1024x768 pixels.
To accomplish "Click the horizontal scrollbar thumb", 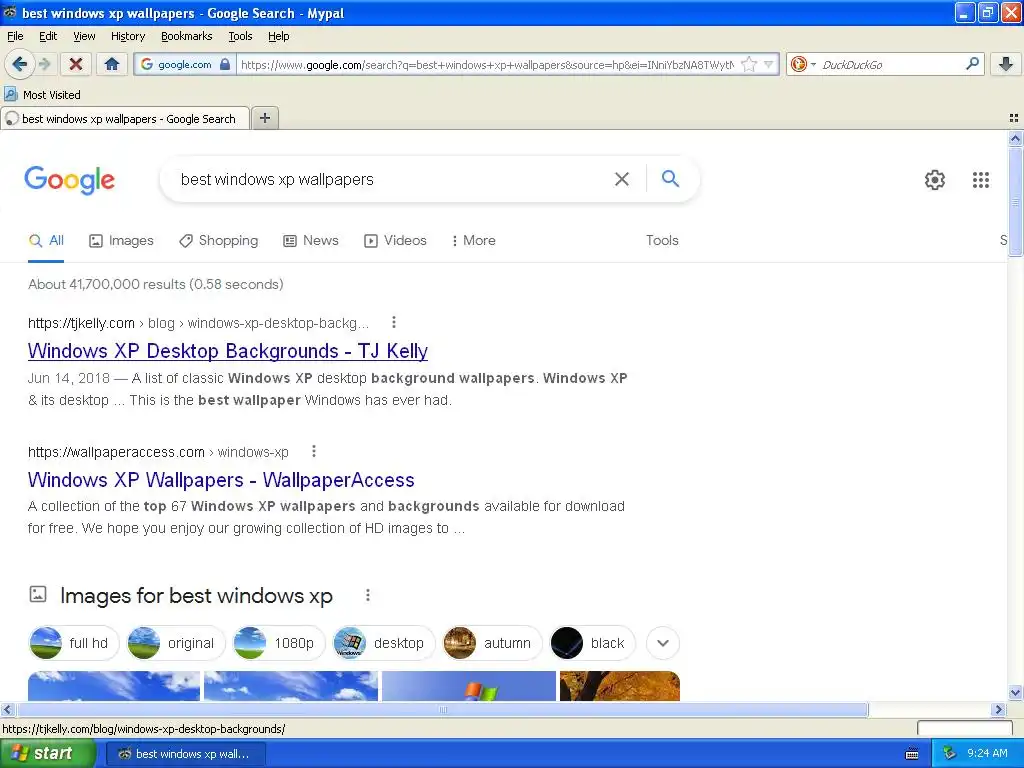I will [443, 709].
